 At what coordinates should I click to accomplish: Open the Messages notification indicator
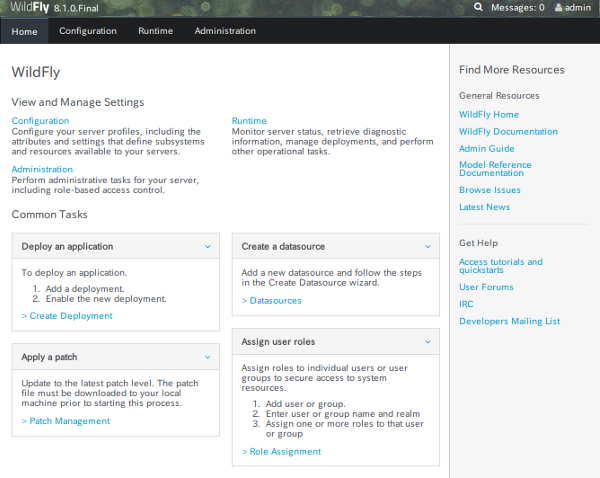516,7
